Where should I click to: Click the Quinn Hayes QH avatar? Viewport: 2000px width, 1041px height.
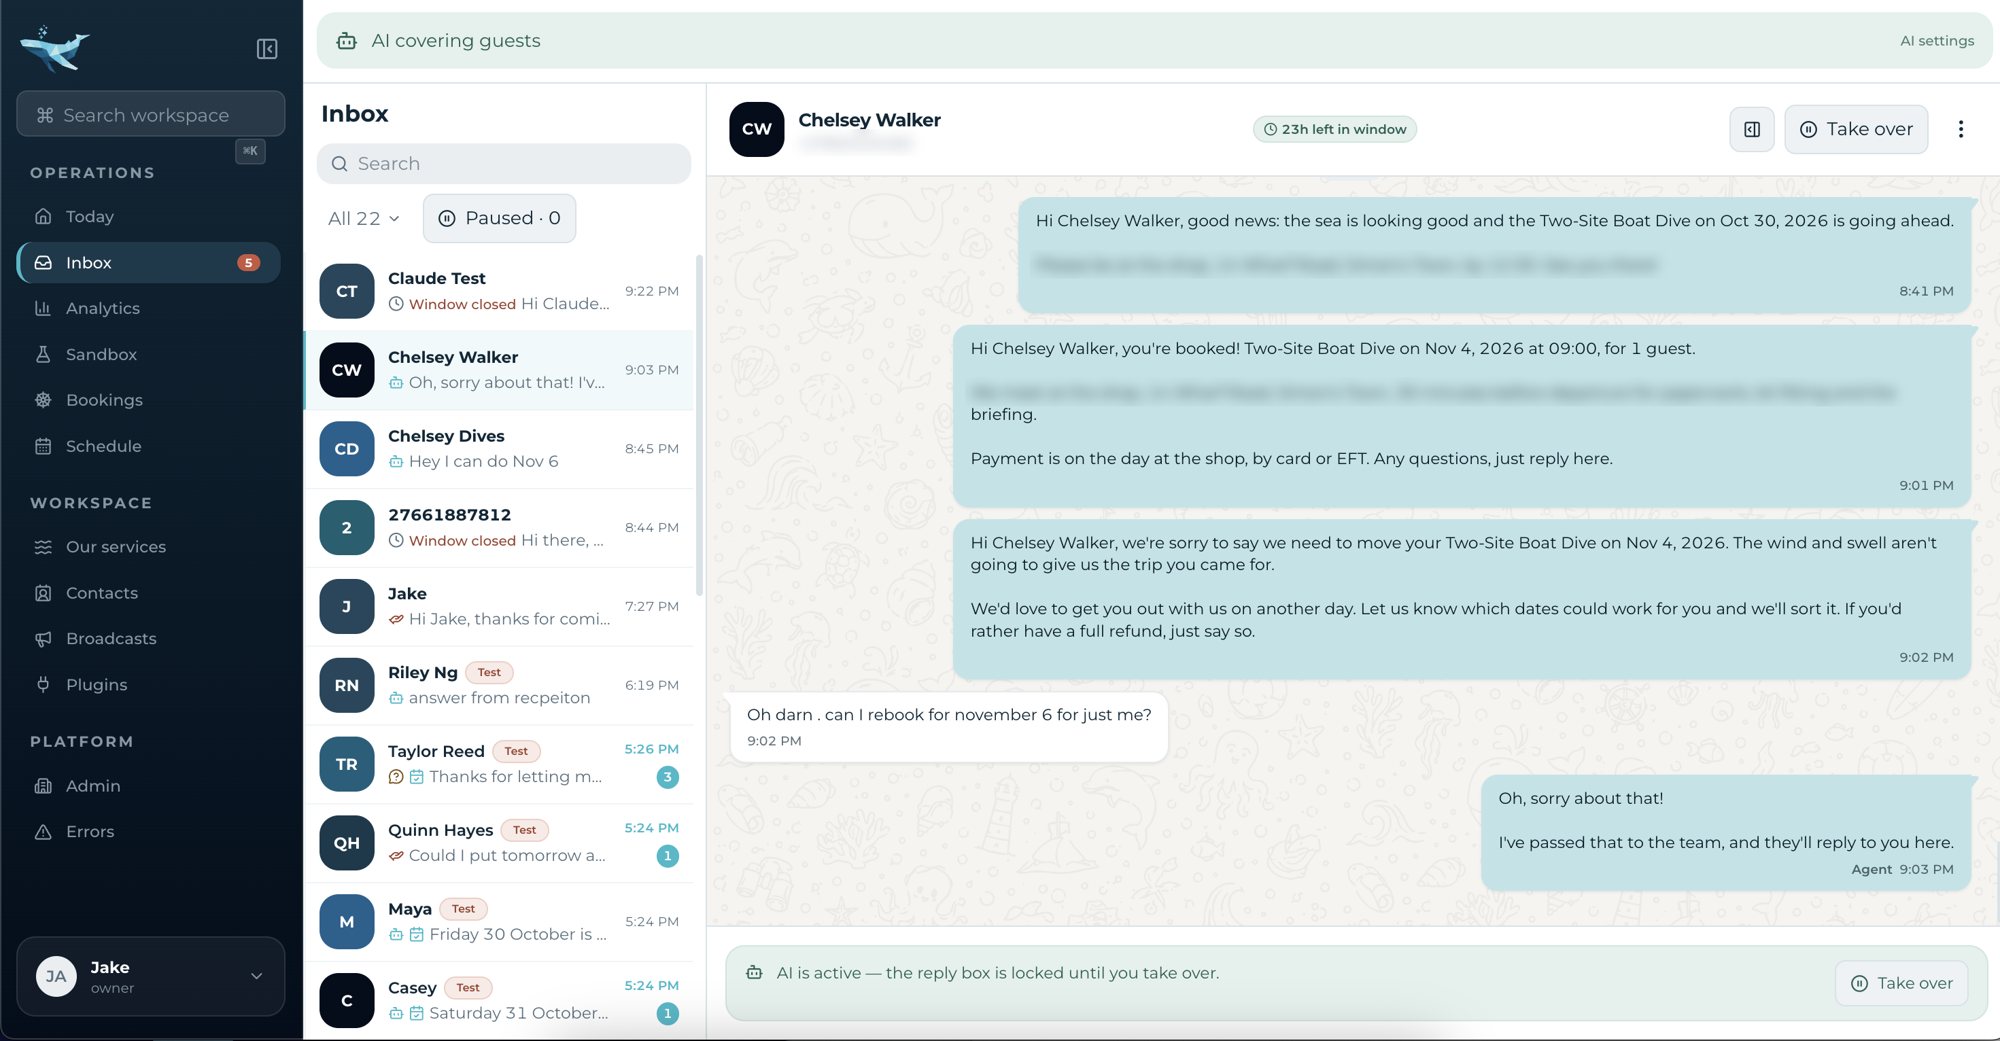click(347, 843)
